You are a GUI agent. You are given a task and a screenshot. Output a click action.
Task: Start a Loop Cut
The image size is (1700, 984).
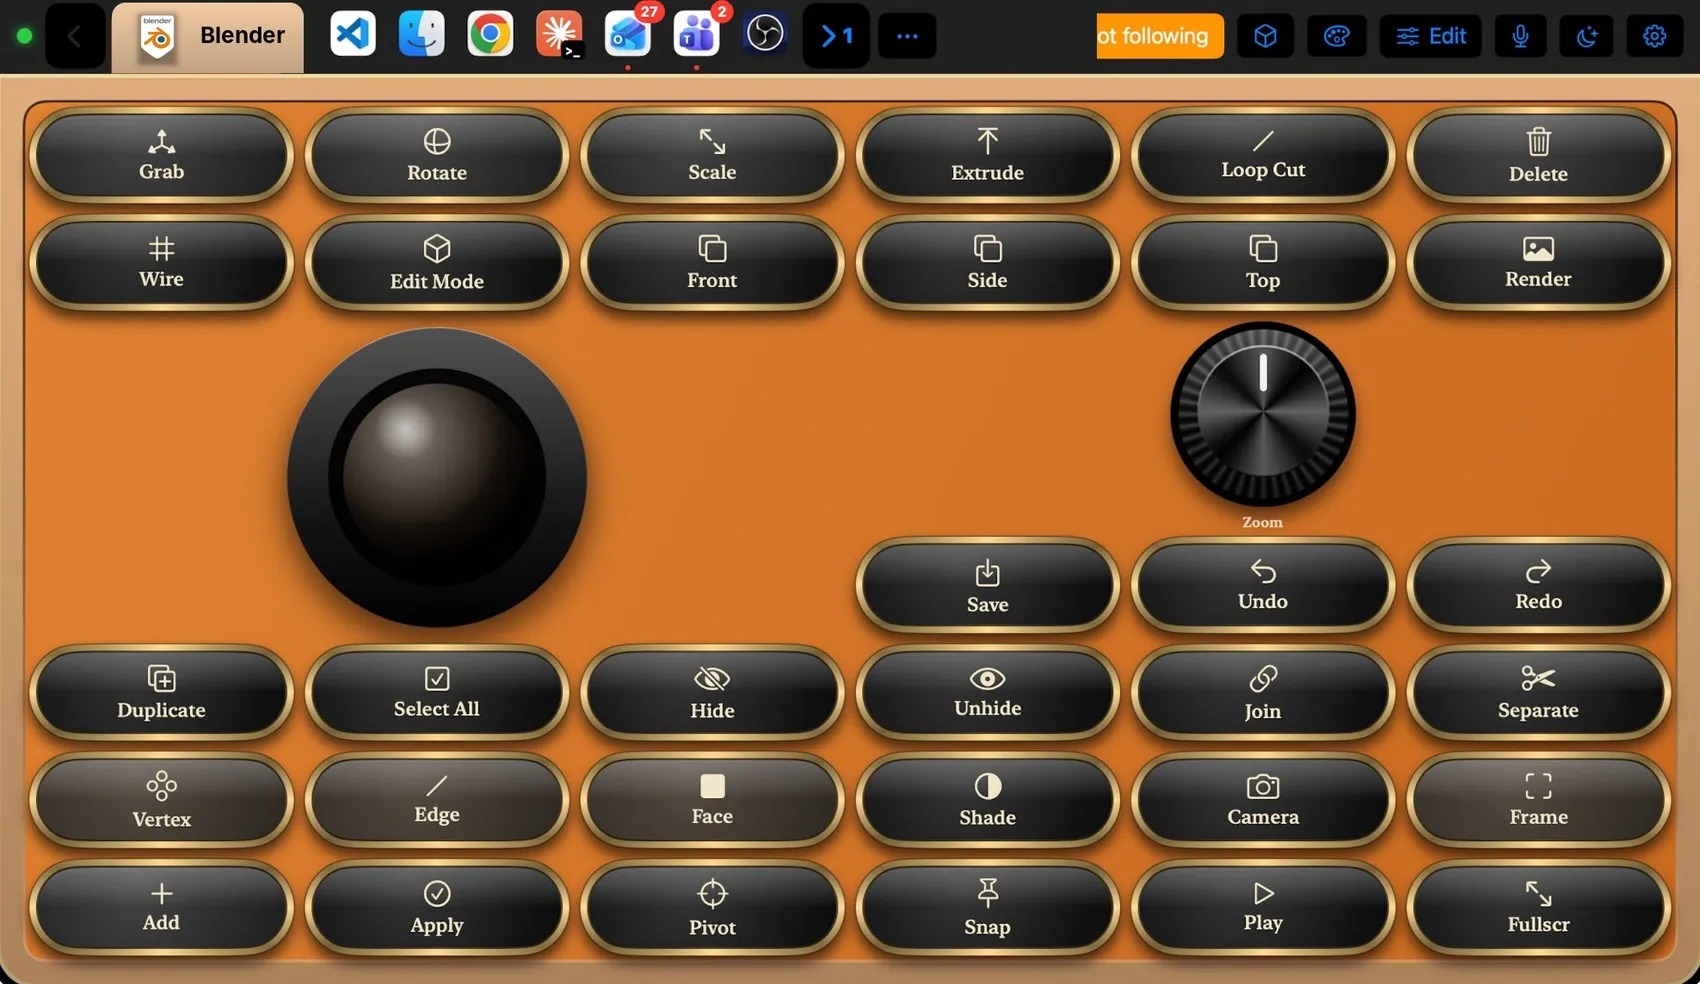point(1263,156)
